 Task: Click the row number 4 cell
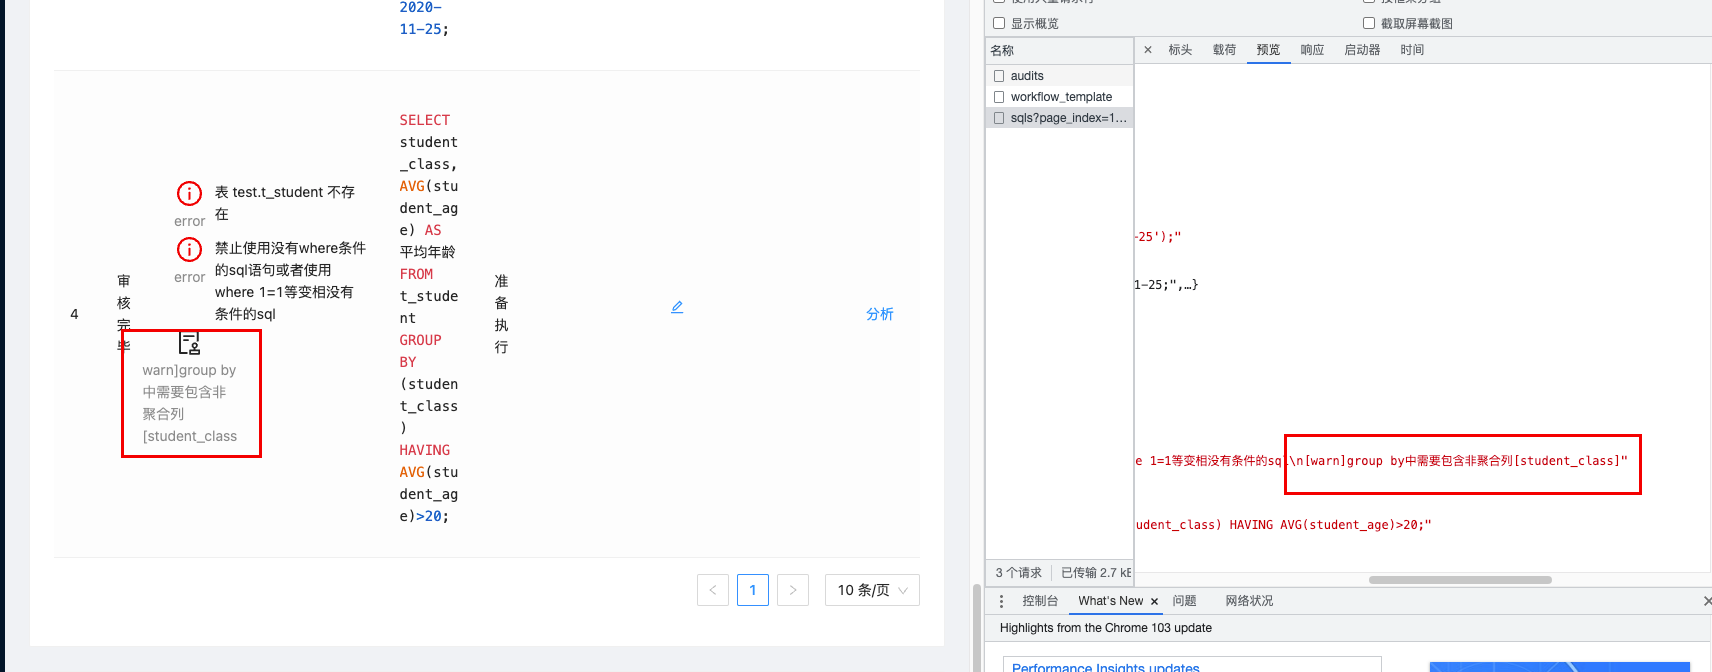point(74,314)
